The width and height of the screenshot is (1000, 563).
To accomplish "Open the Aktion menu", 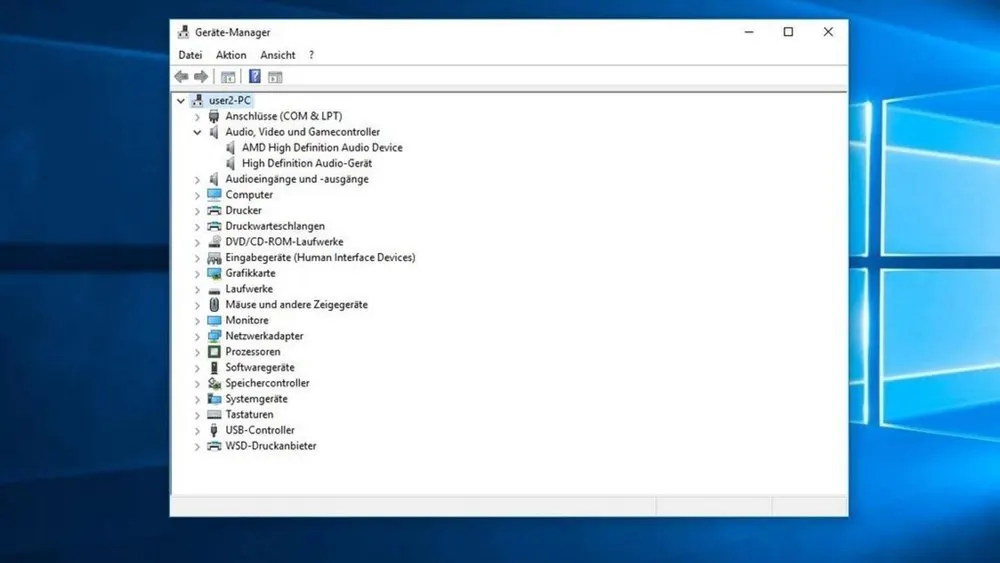I will (x=231, y=55).
